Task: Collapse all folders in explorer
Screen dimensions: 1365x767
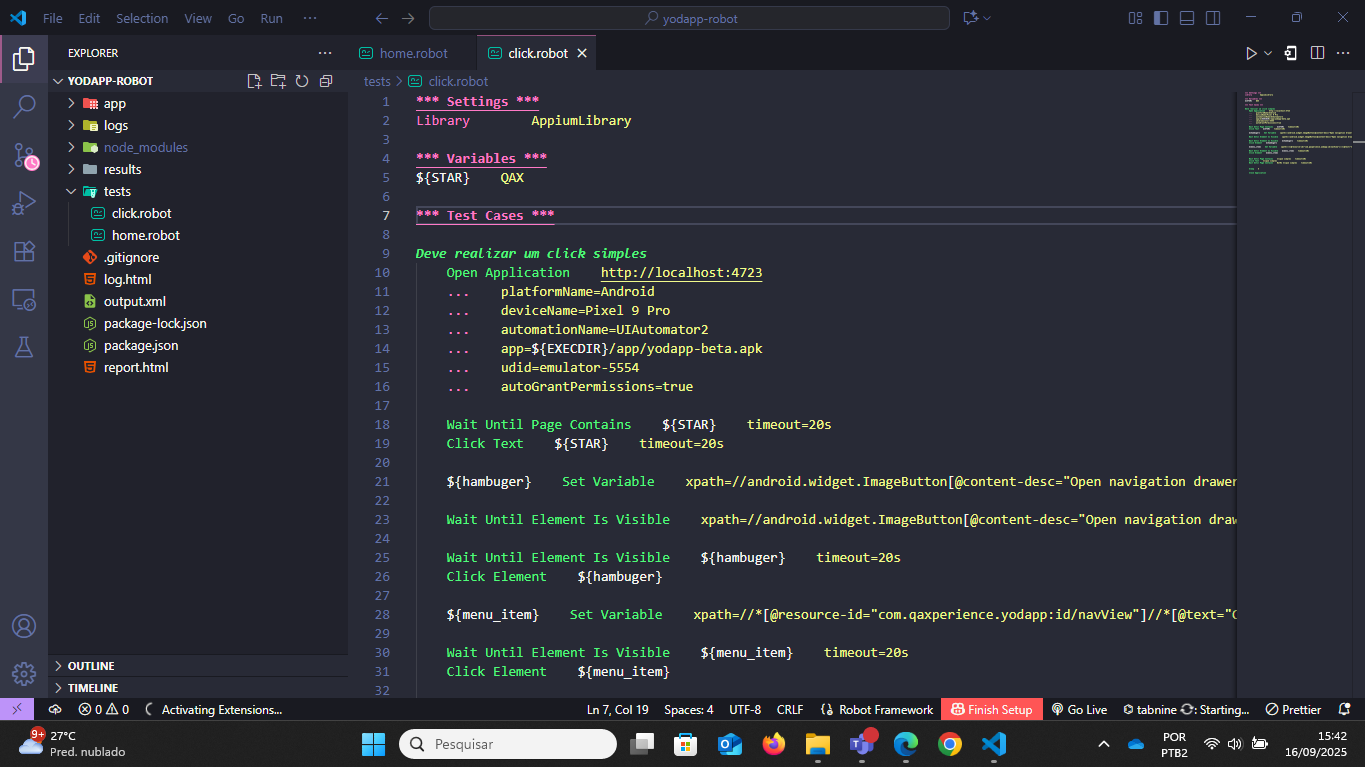Action: click(326, 81)
